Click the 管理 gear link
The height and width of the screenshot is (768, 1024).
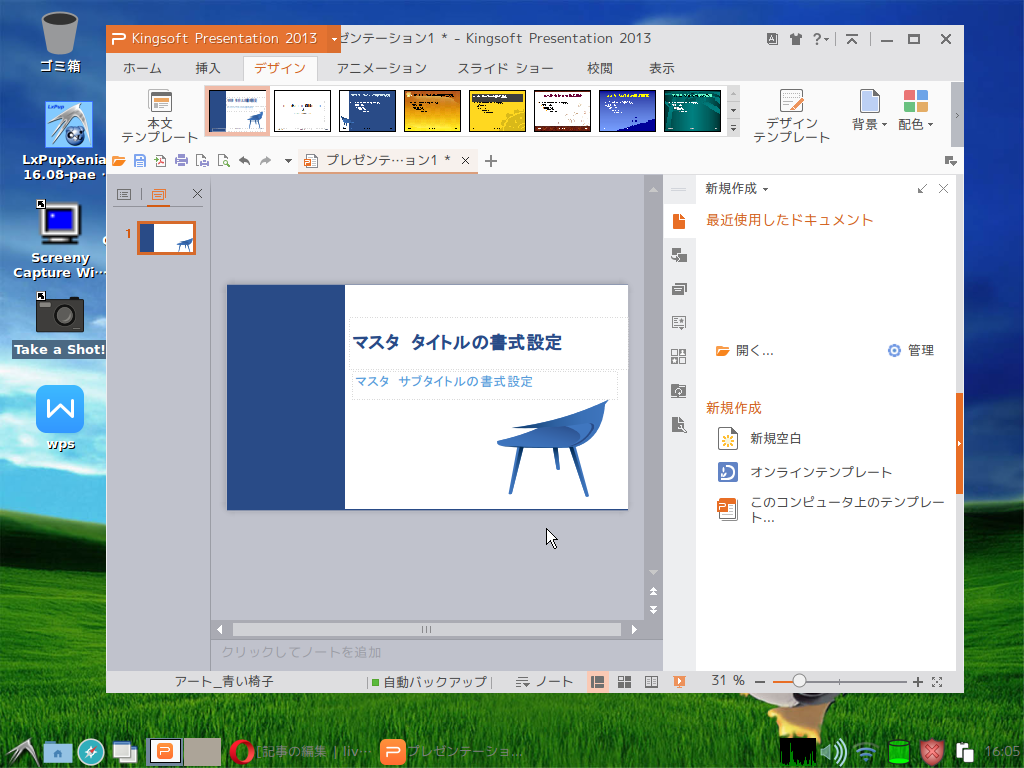pyautogui.click(x=911, y=351)
